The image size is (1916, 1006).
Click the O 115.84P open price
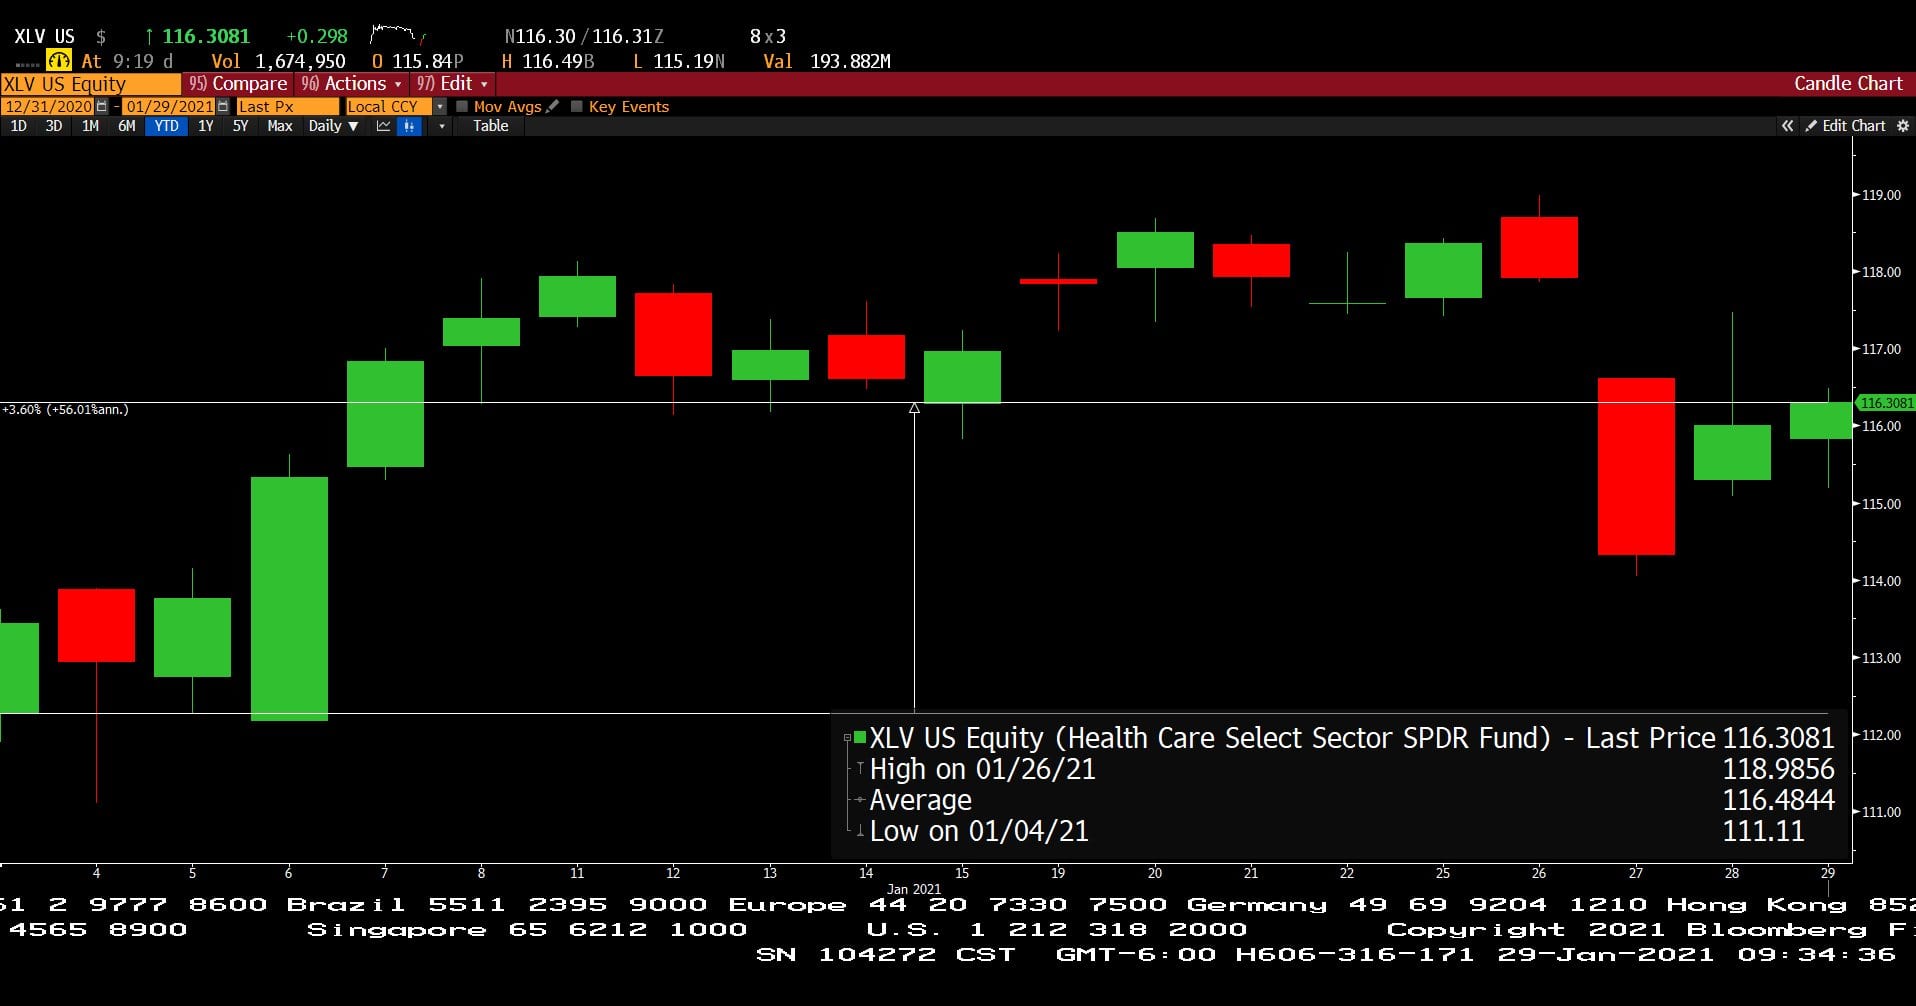point(417,61)
